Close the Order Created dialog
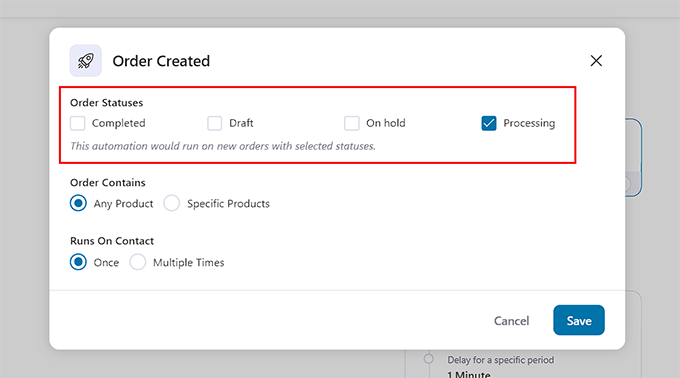 (596, 61)
